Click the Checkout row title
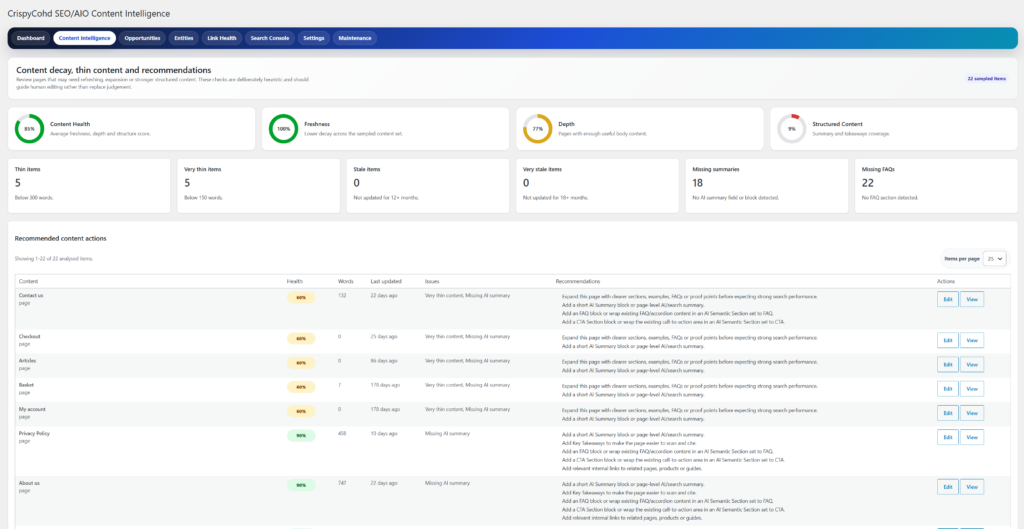 click(29, 336)
